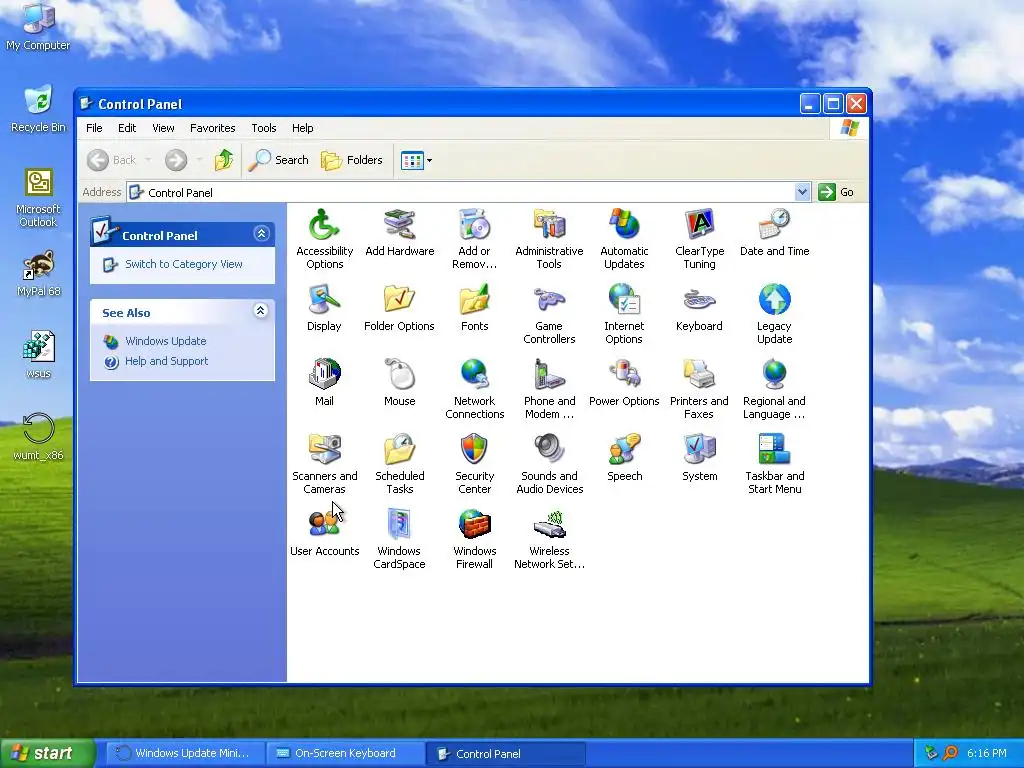Collapse the Control Panel sidebar section
1024x768 pixels.
point(261,234)
